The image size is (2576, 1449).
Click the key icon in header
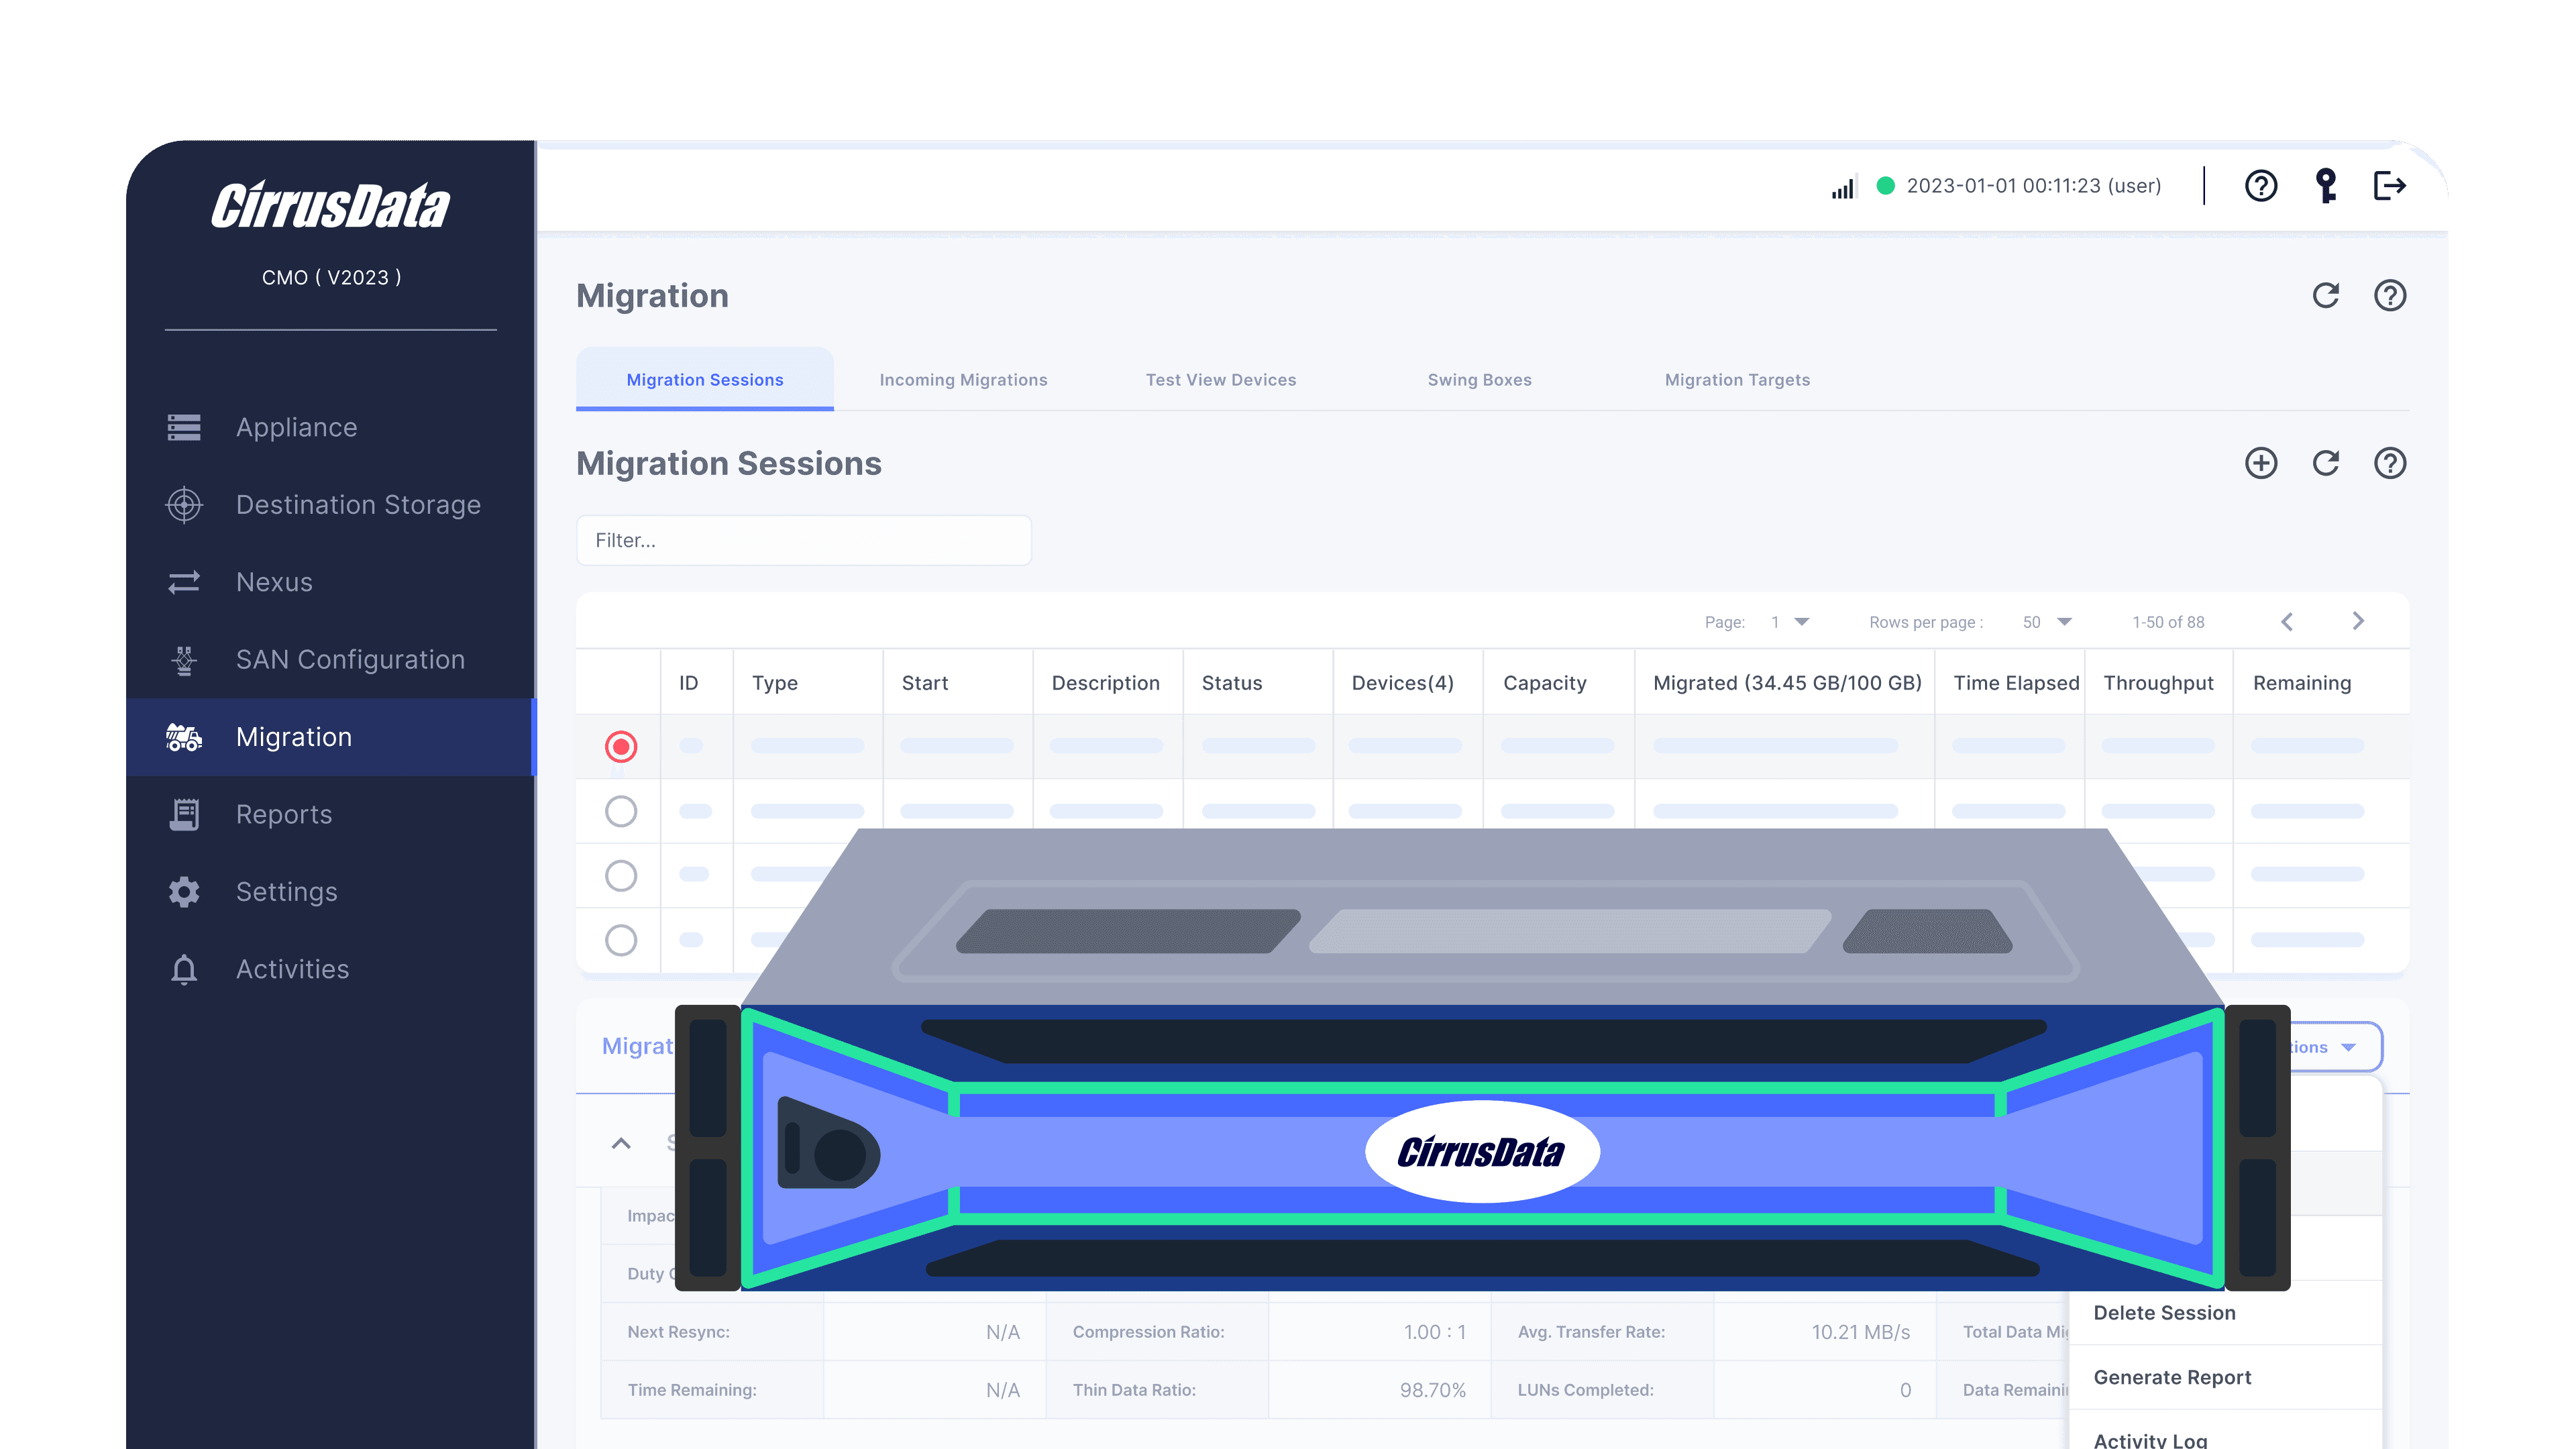click(x=2326, y=186)
